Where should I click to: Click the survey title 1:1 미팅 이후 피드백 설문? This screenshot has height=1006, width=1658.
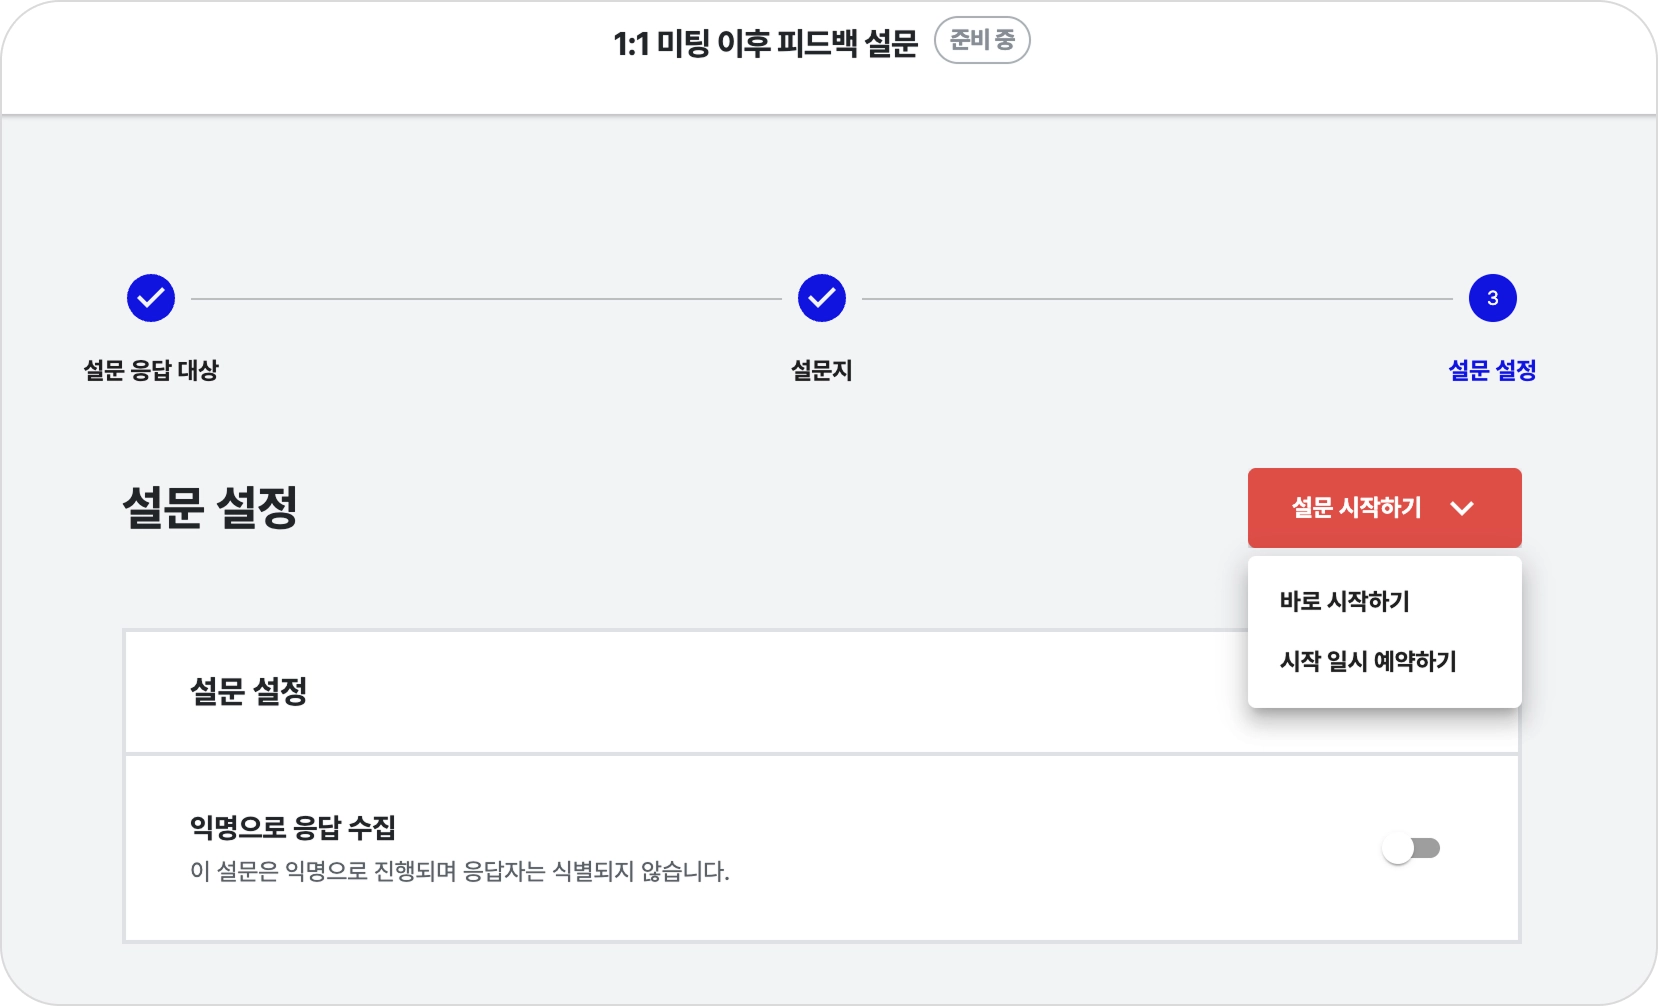tap(765, 43)
